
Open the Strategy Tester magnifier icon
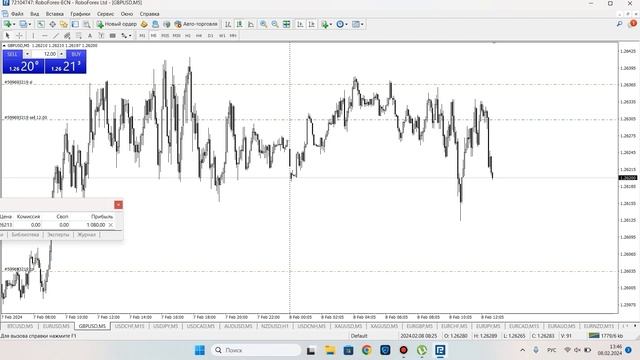pos(87,24)
